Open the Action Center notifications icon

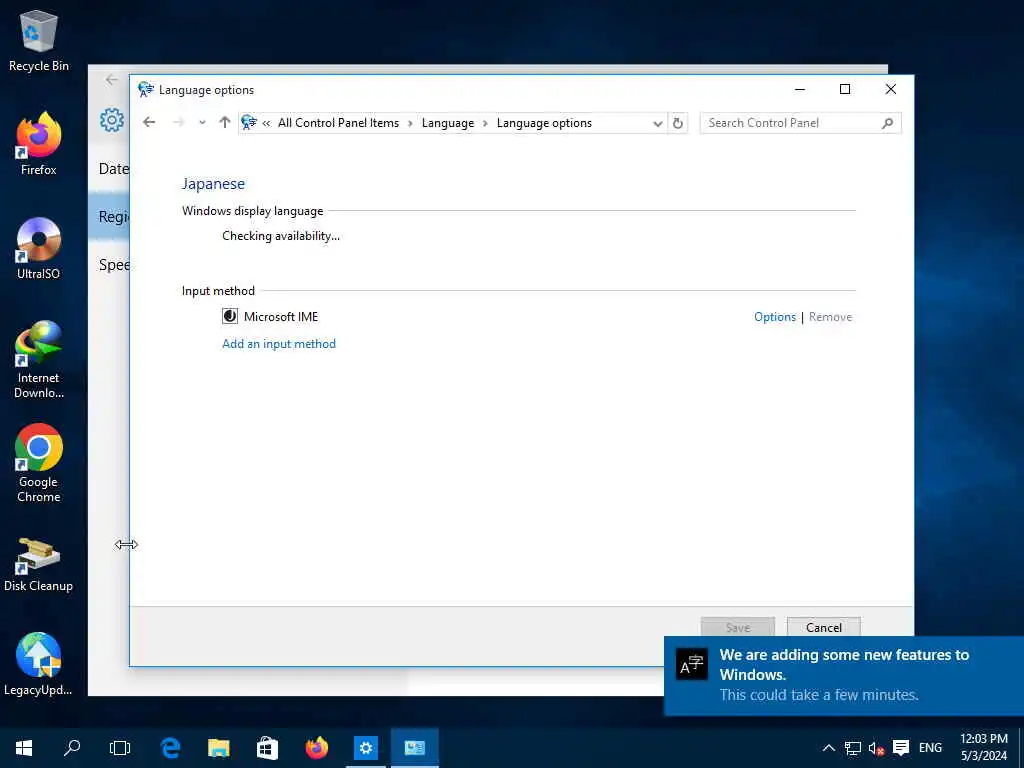click(901, 748)
